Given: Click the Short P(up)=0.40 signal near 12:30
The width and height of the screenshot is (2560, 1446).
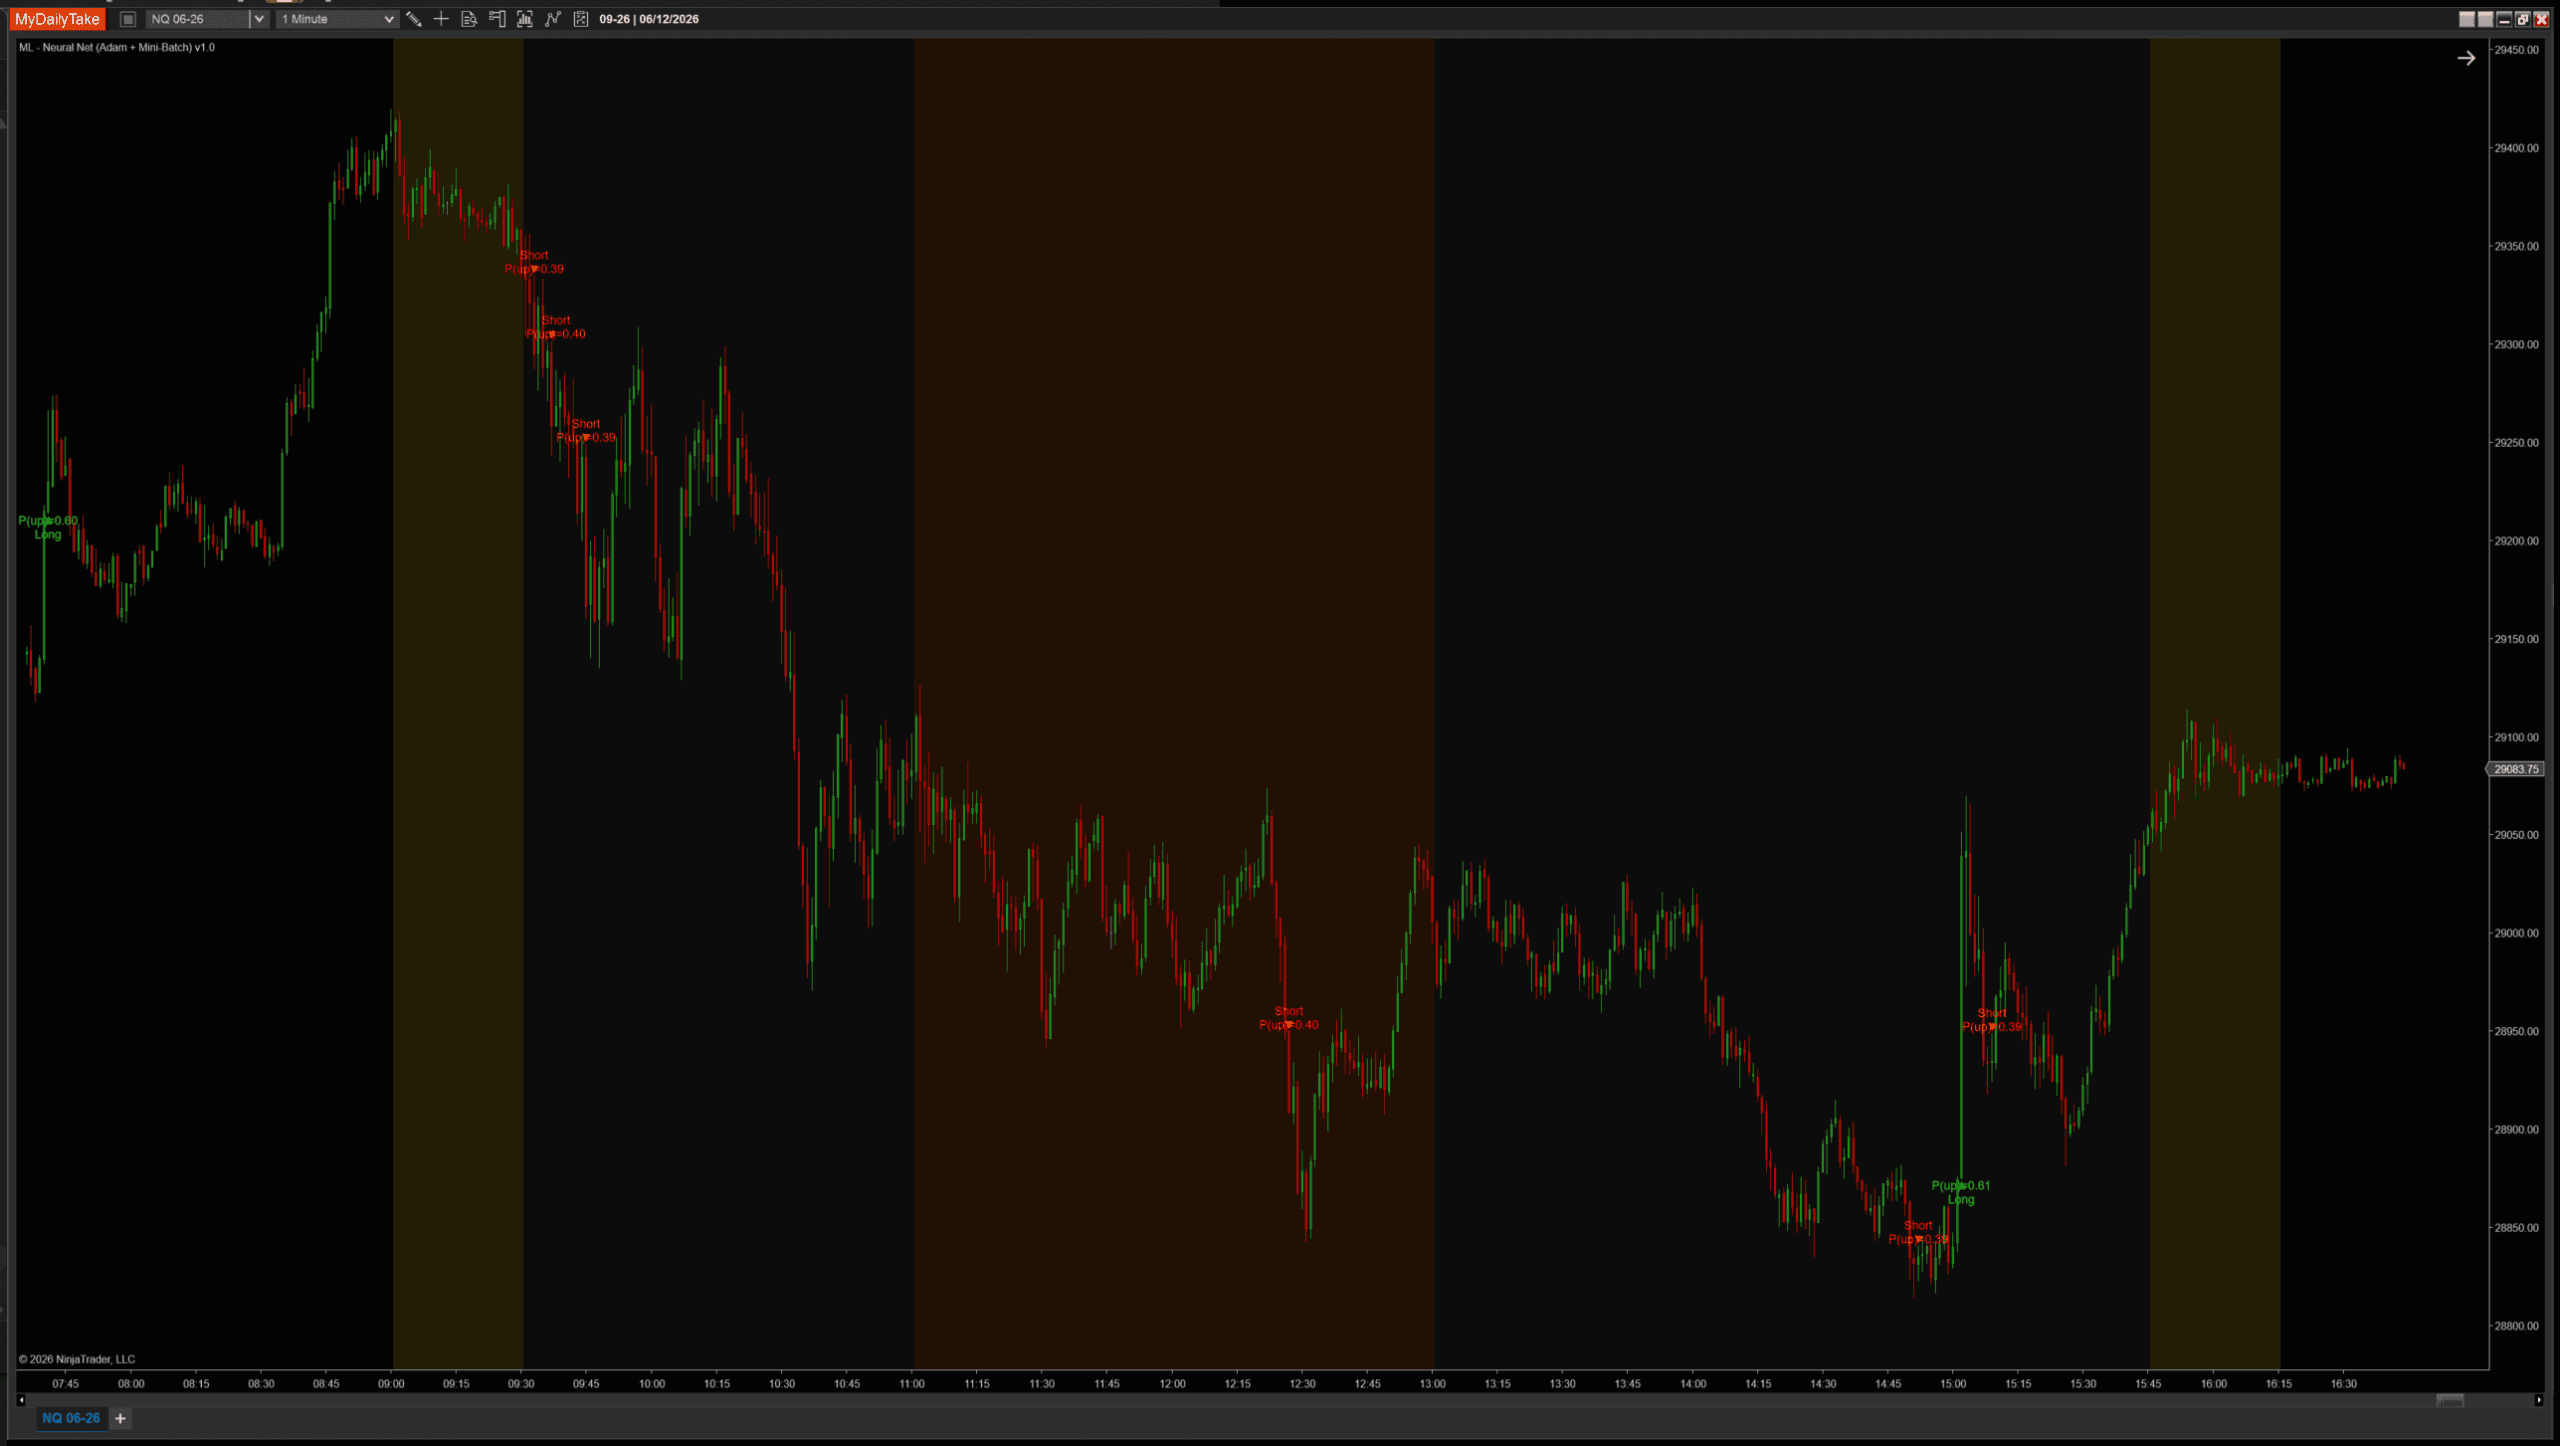Looking at the screenshot, I should coord(1288,1018).
